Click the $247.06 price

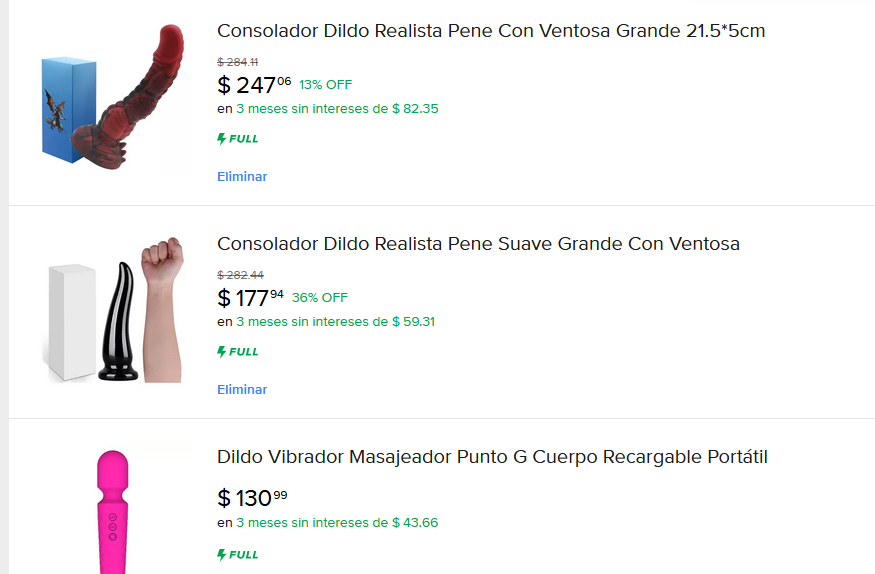pyautogui.click(x=254, y=85)
